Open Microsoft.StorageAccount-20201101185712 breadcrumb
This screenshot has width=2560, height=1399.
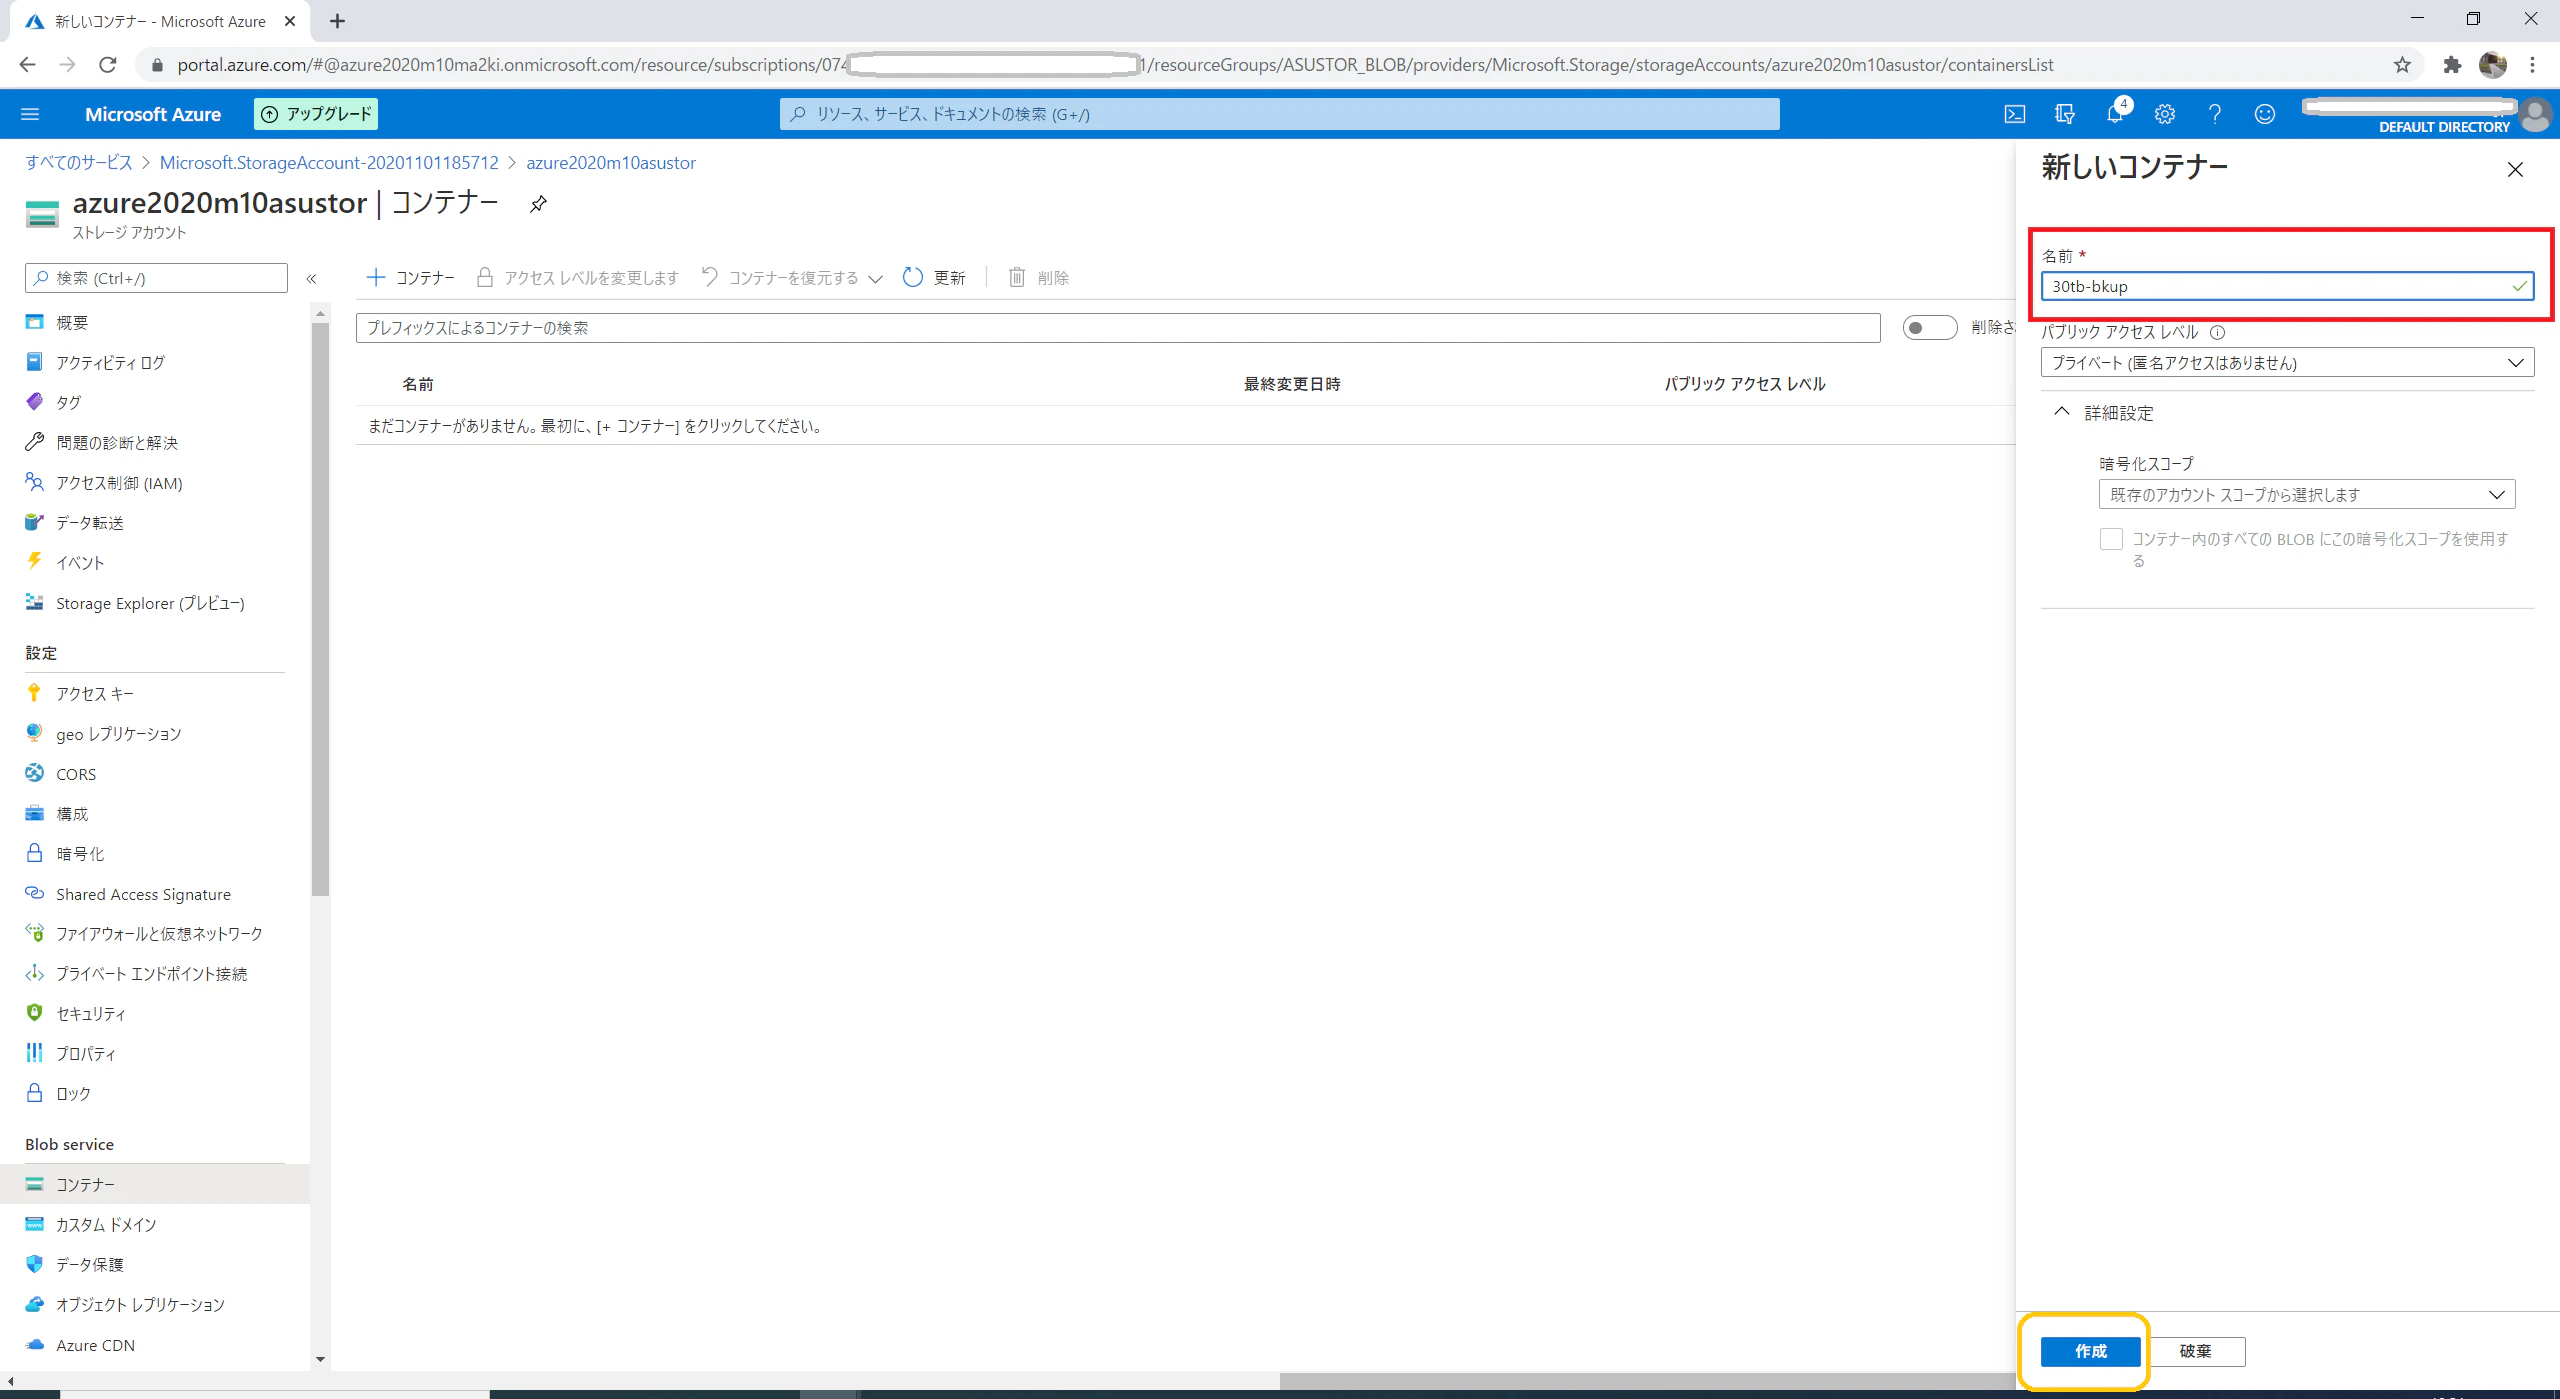point(329,162)
